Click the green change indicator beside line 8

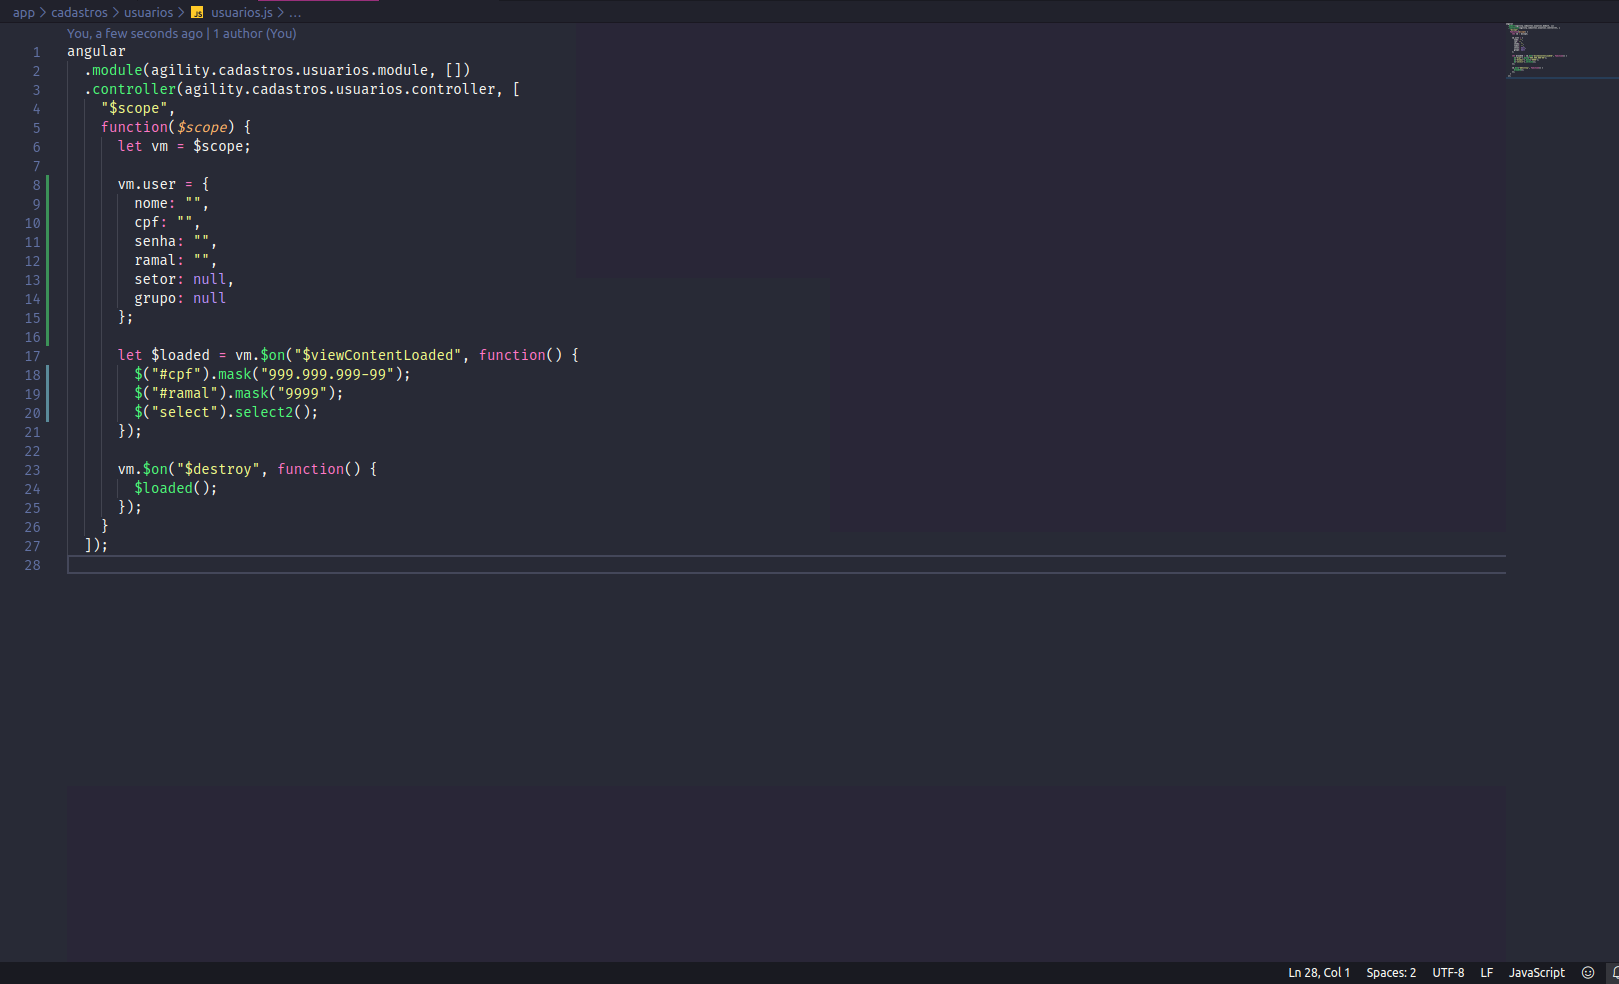pos(47,184)
